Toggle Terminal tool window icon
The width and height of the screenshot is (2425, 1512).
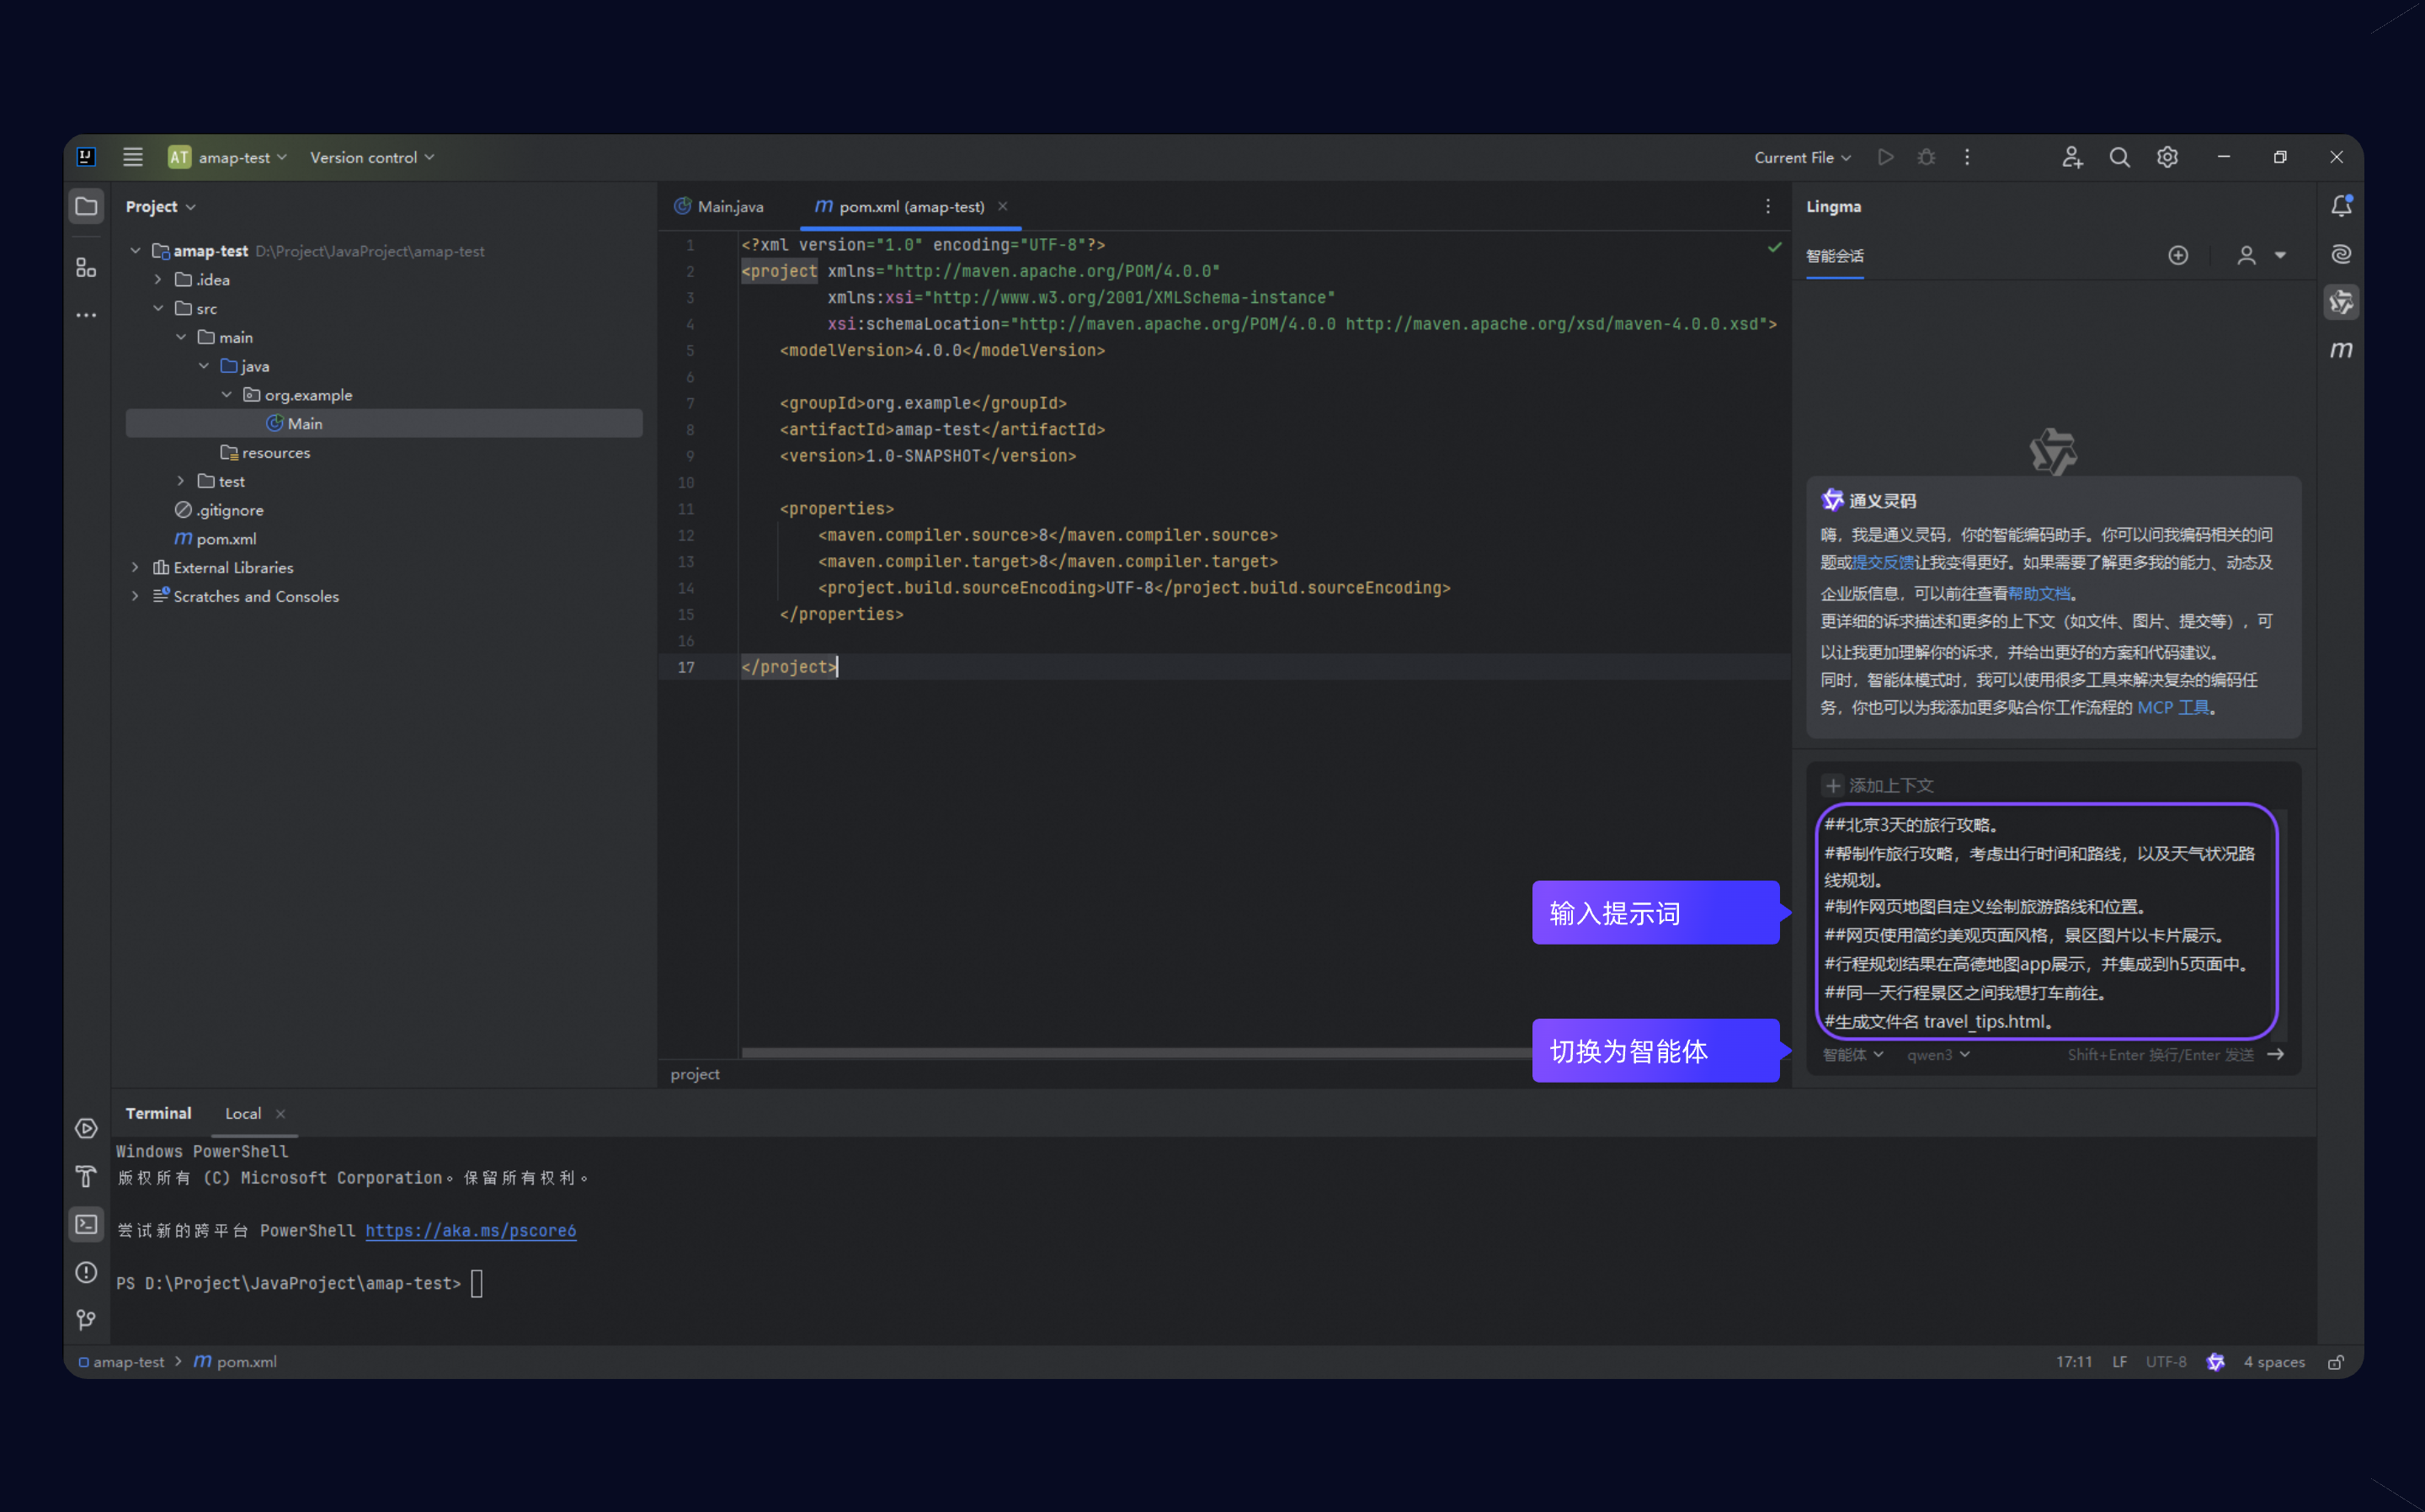(86, 1224)
